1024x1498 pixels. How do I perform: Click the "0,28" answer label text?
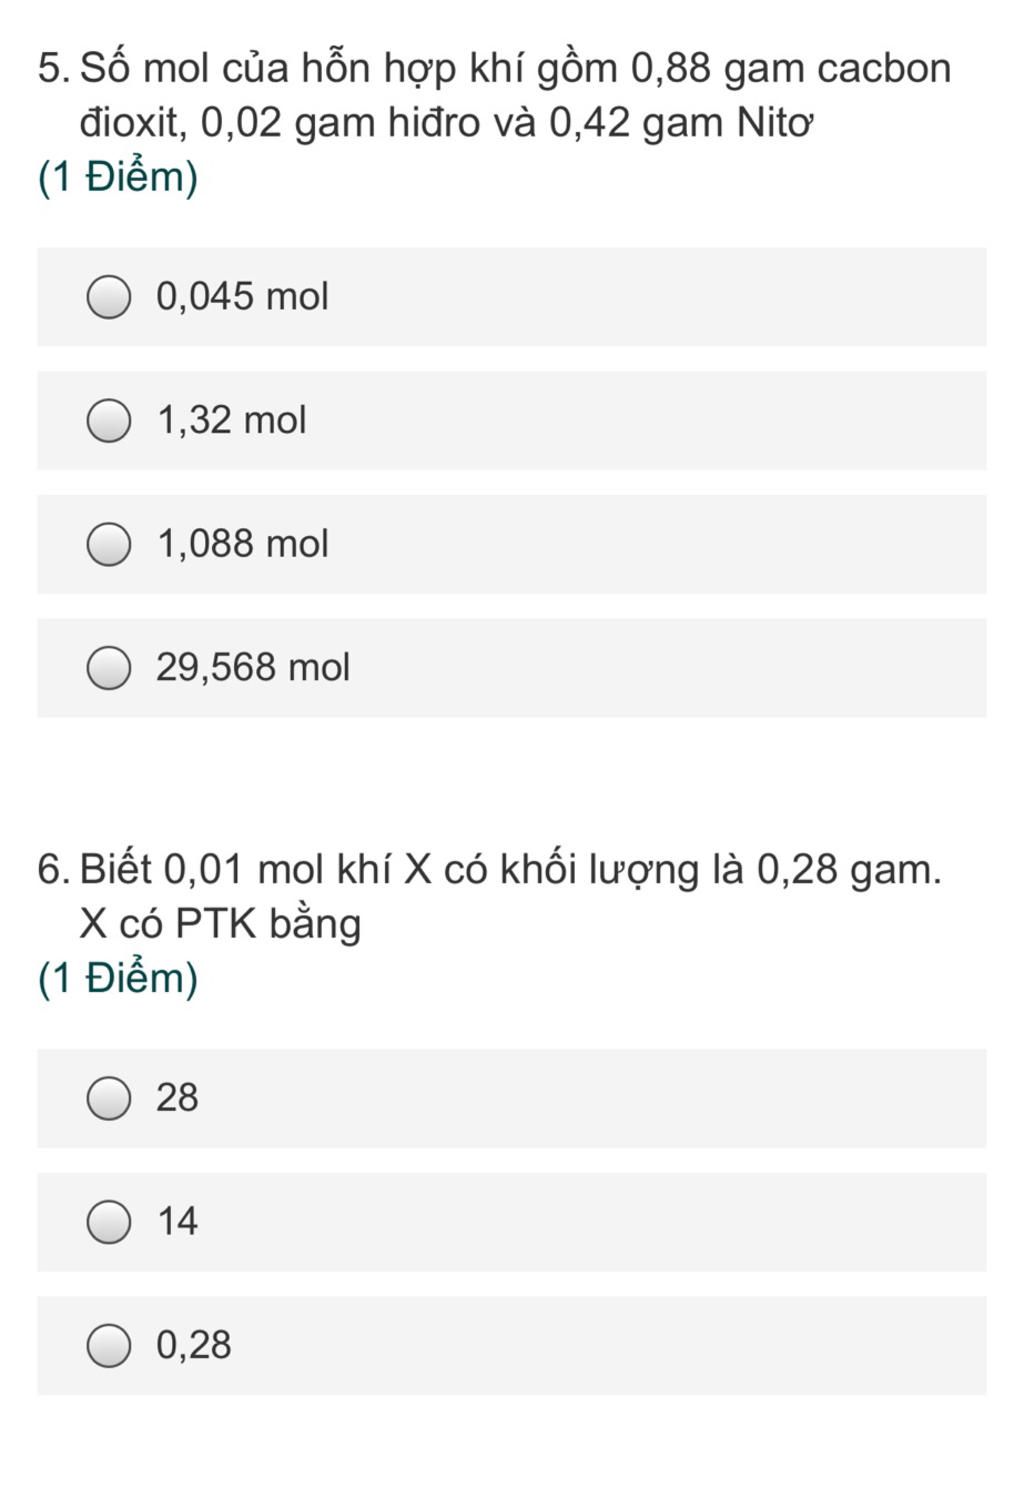coord(194,1345)
